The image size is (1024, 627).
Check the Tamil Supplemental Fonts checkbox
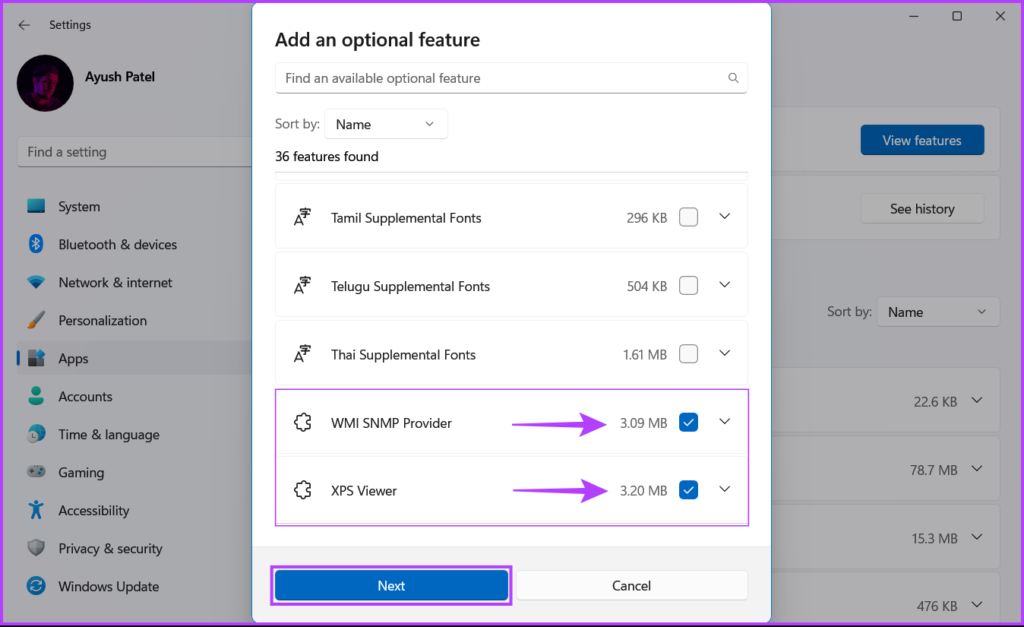point(688,217)
